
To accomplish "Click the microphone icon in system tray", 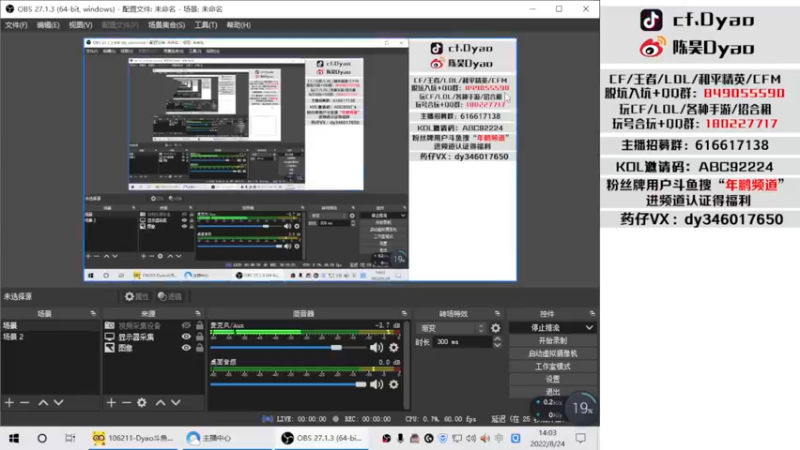I will pos(400,438).
